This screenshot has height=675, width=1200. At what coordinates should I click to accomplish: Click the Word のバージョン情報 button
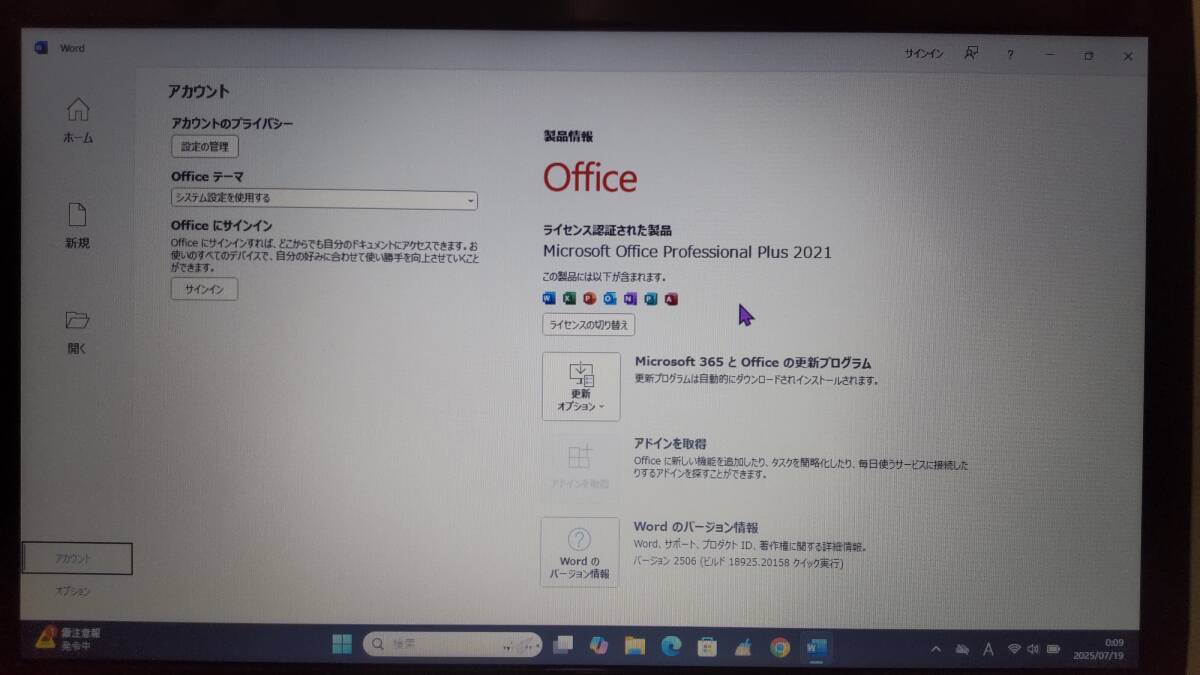[x=580, y=551]
